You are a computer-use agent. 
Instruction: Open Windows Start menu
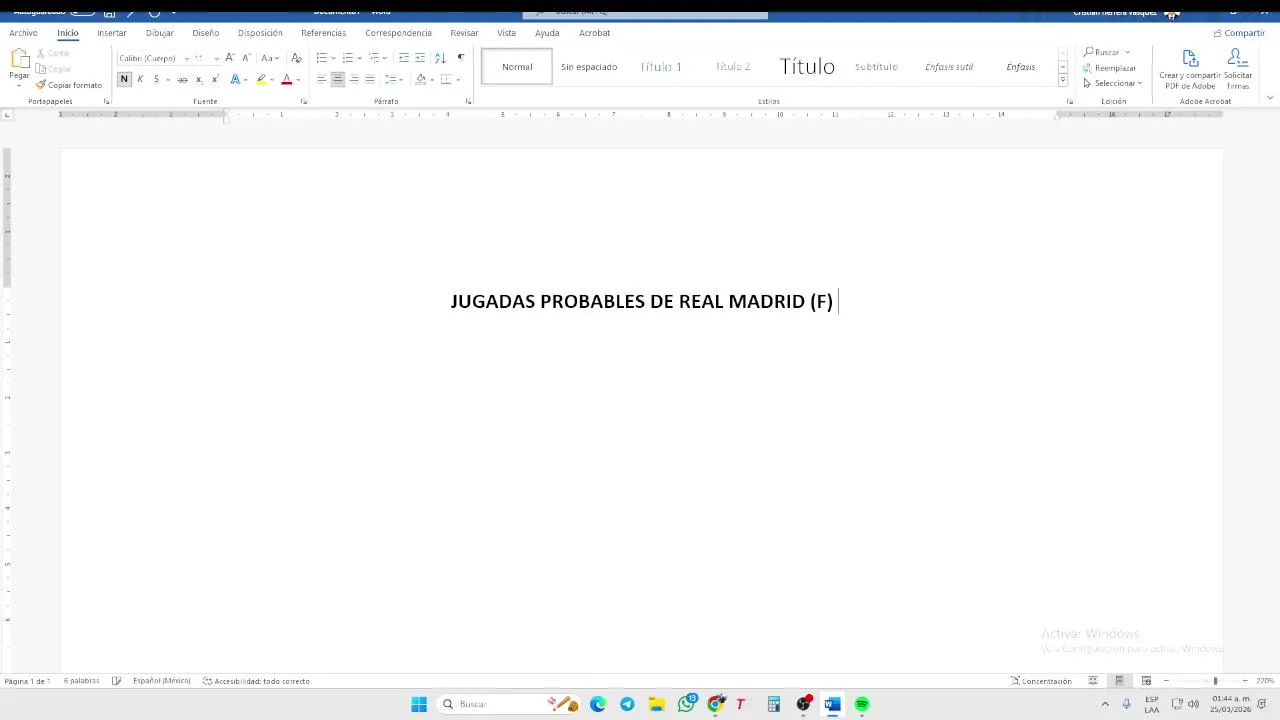[x=419, y=704]
